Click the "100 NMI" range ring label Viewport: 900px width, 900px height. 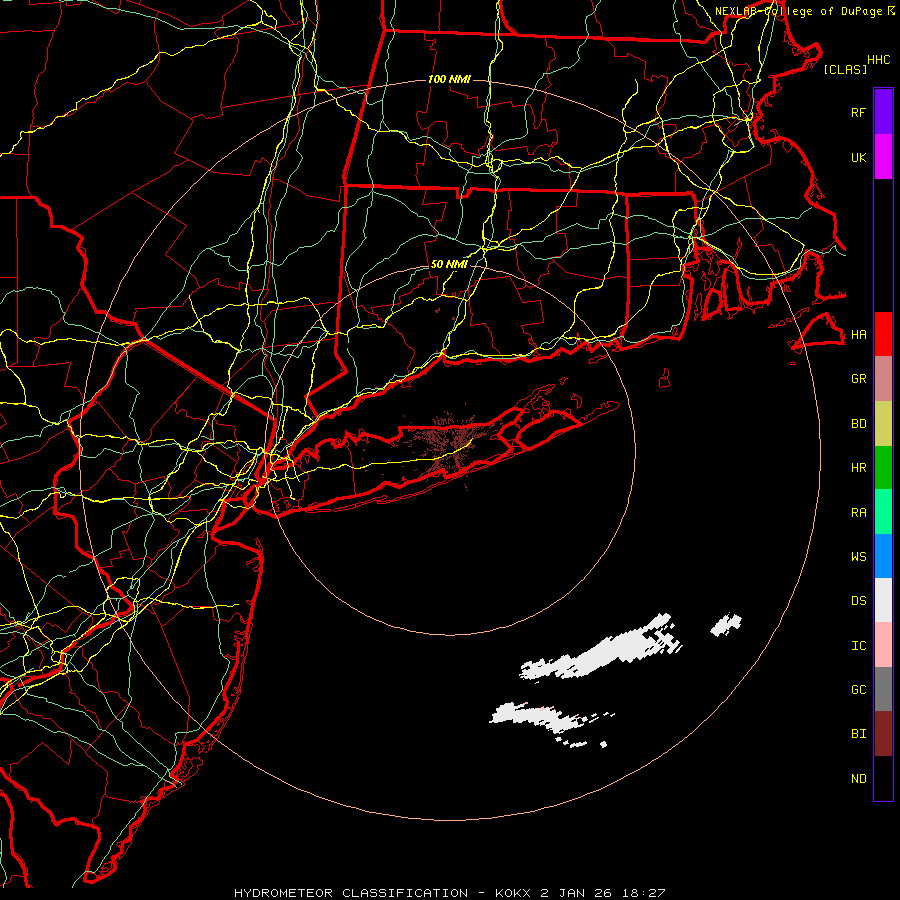click(x=449, y=79)
